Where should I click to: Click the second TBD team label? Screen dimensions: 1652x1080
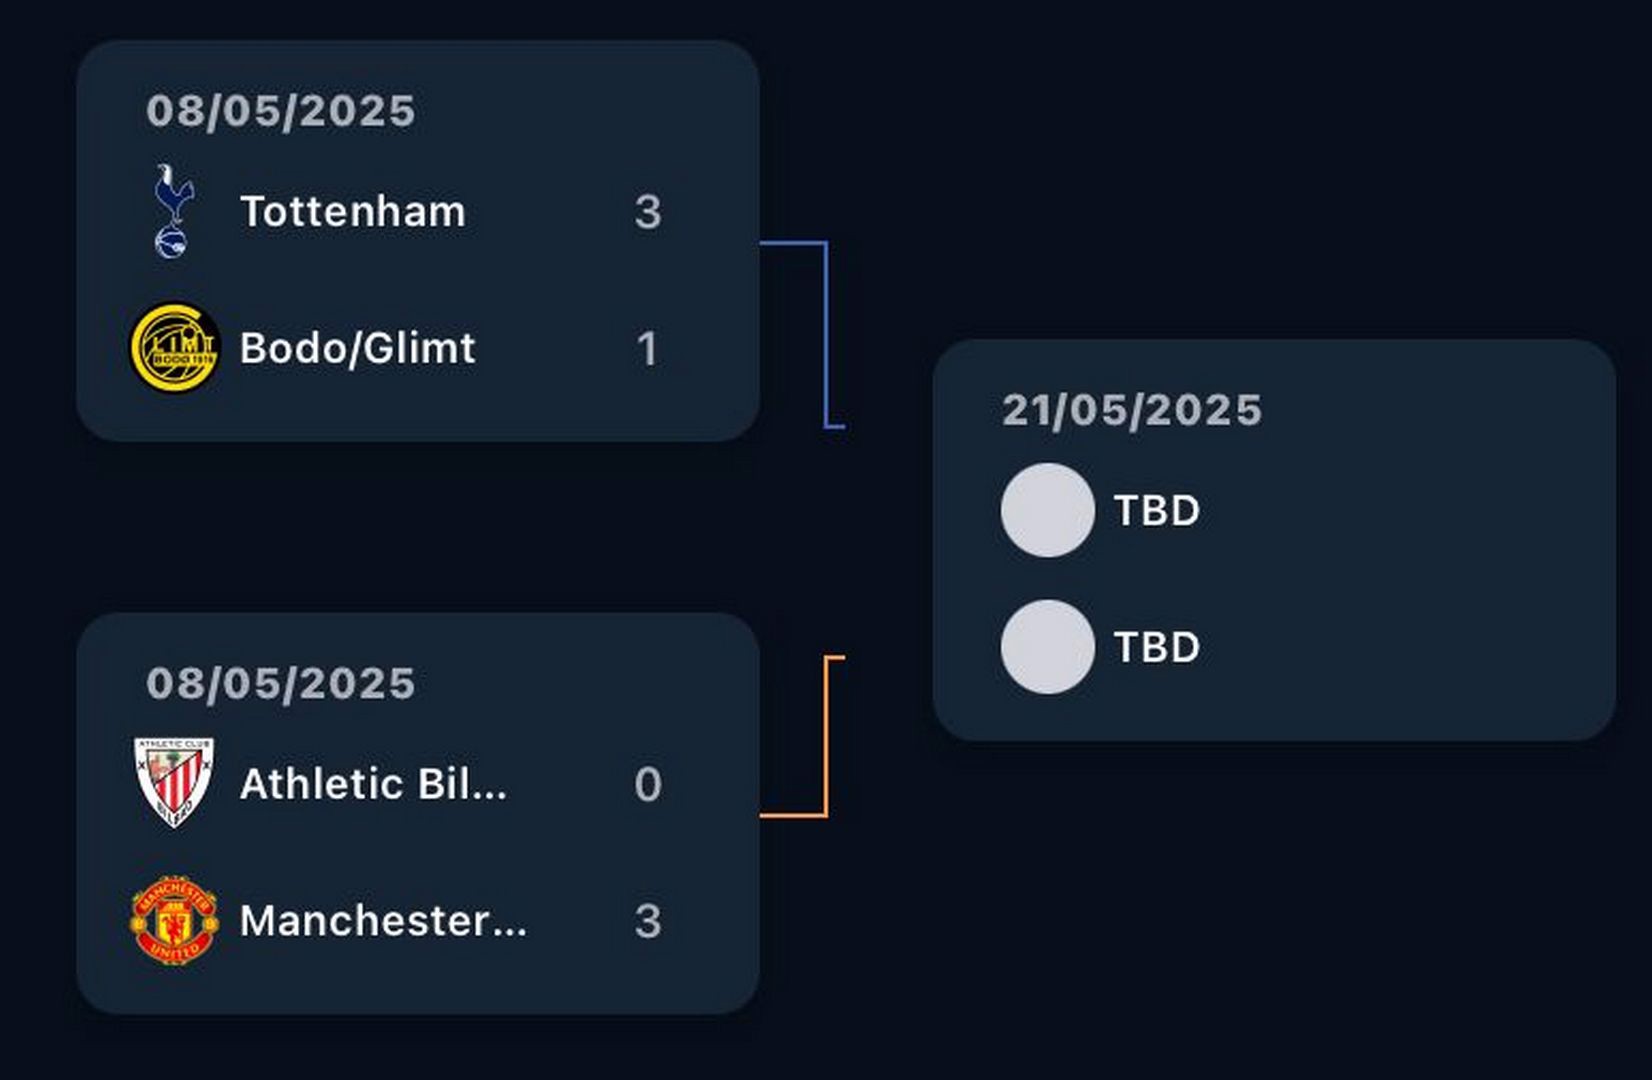click(1157, 647)
